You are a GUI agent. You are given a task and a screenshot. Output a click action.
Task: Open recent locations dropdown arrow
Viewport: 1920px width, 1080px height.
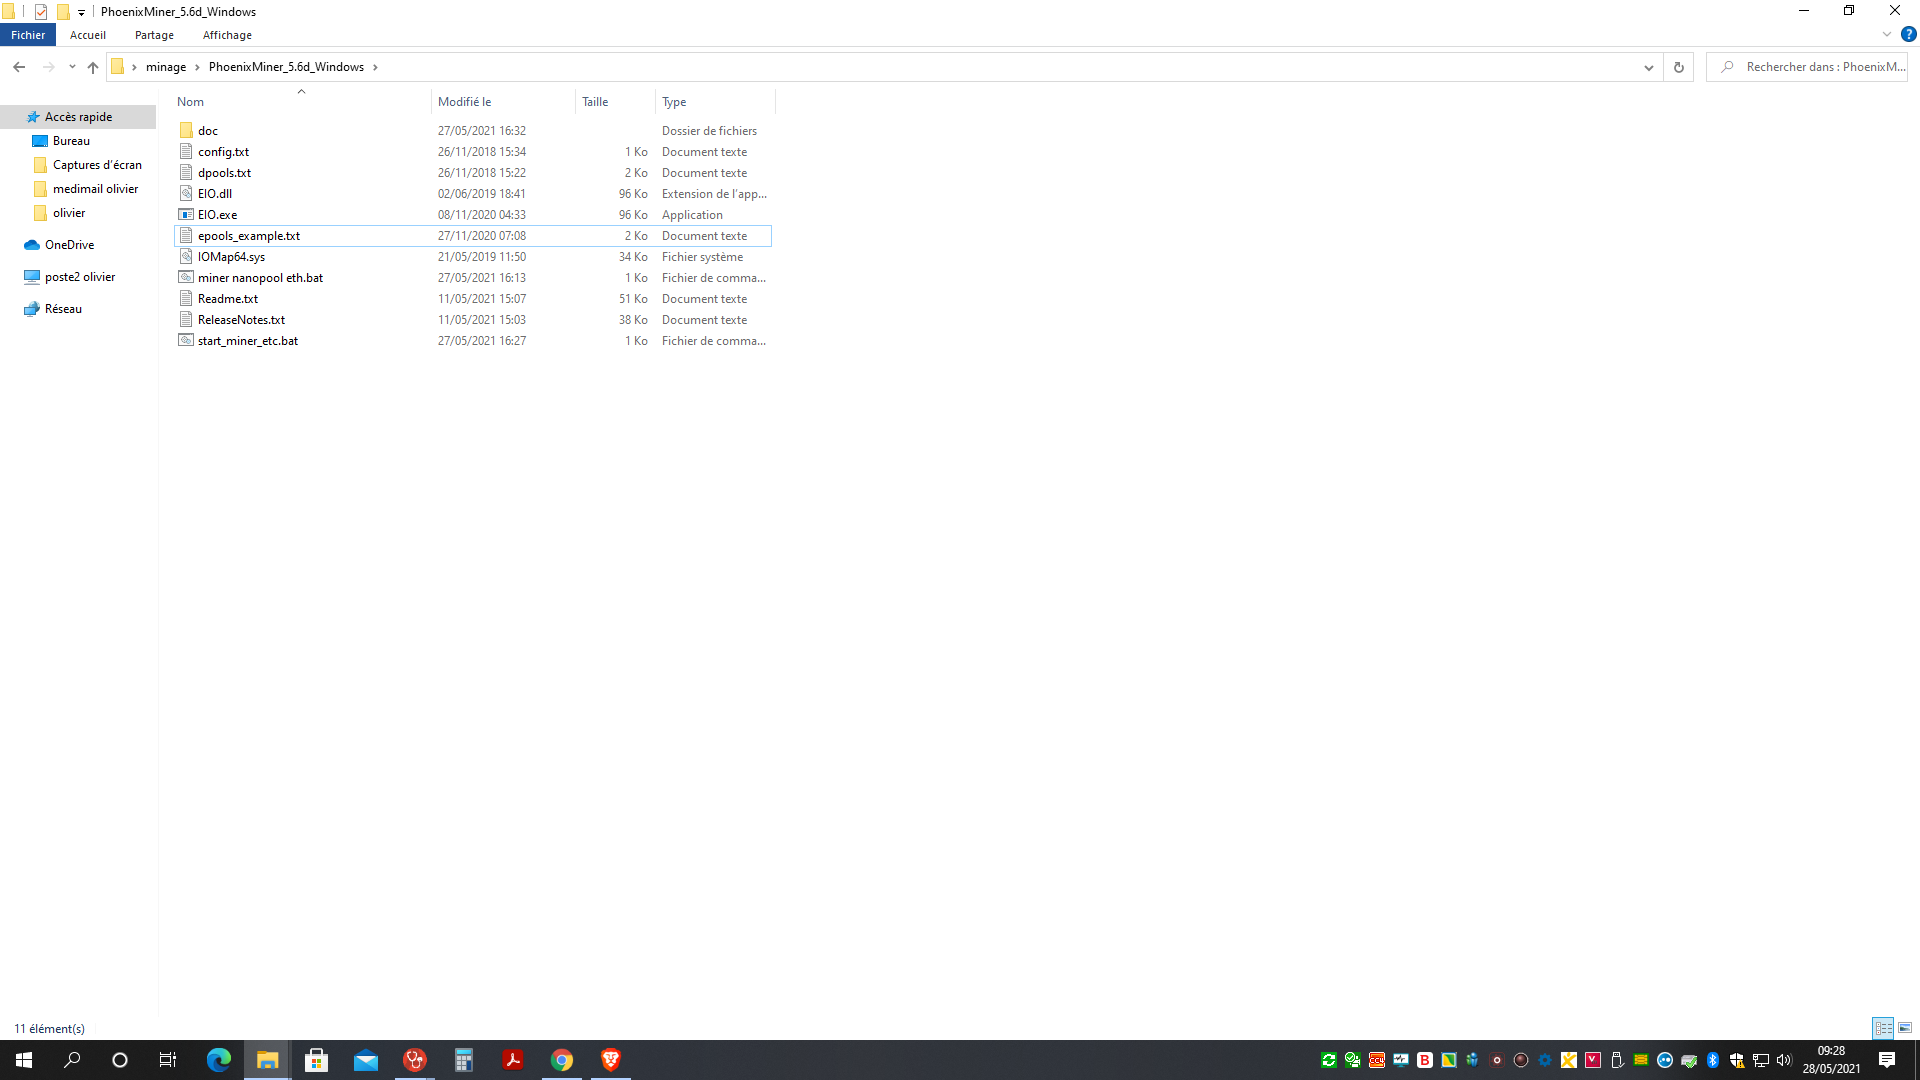pyautogui.click(x=72, y=67)
